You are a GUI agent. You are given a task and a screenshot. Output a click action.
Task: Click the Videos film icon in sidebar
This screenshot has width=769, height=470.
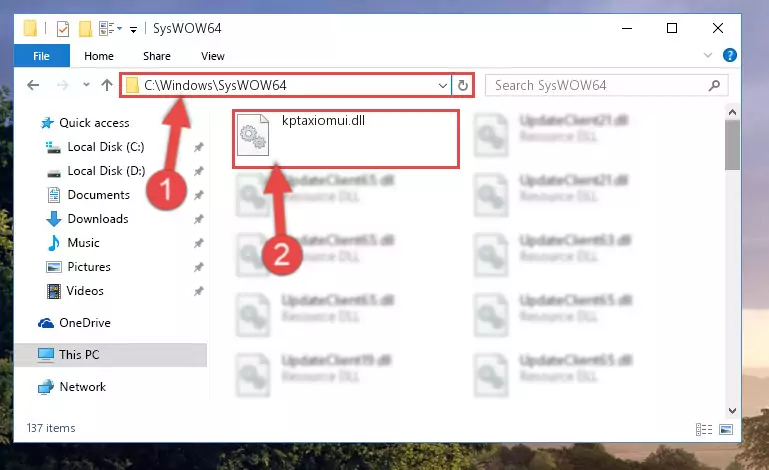click(x=53, y=291)
